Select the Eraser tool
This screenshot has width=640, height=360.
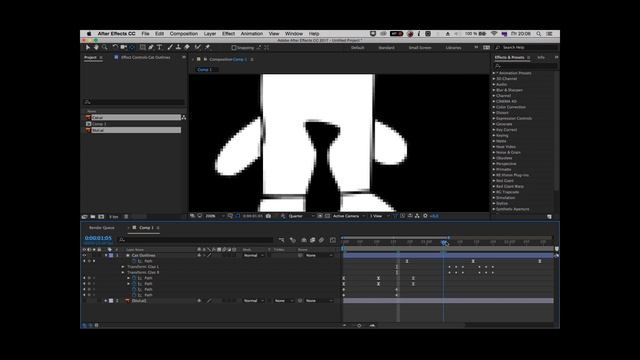(x=187, y=48)
